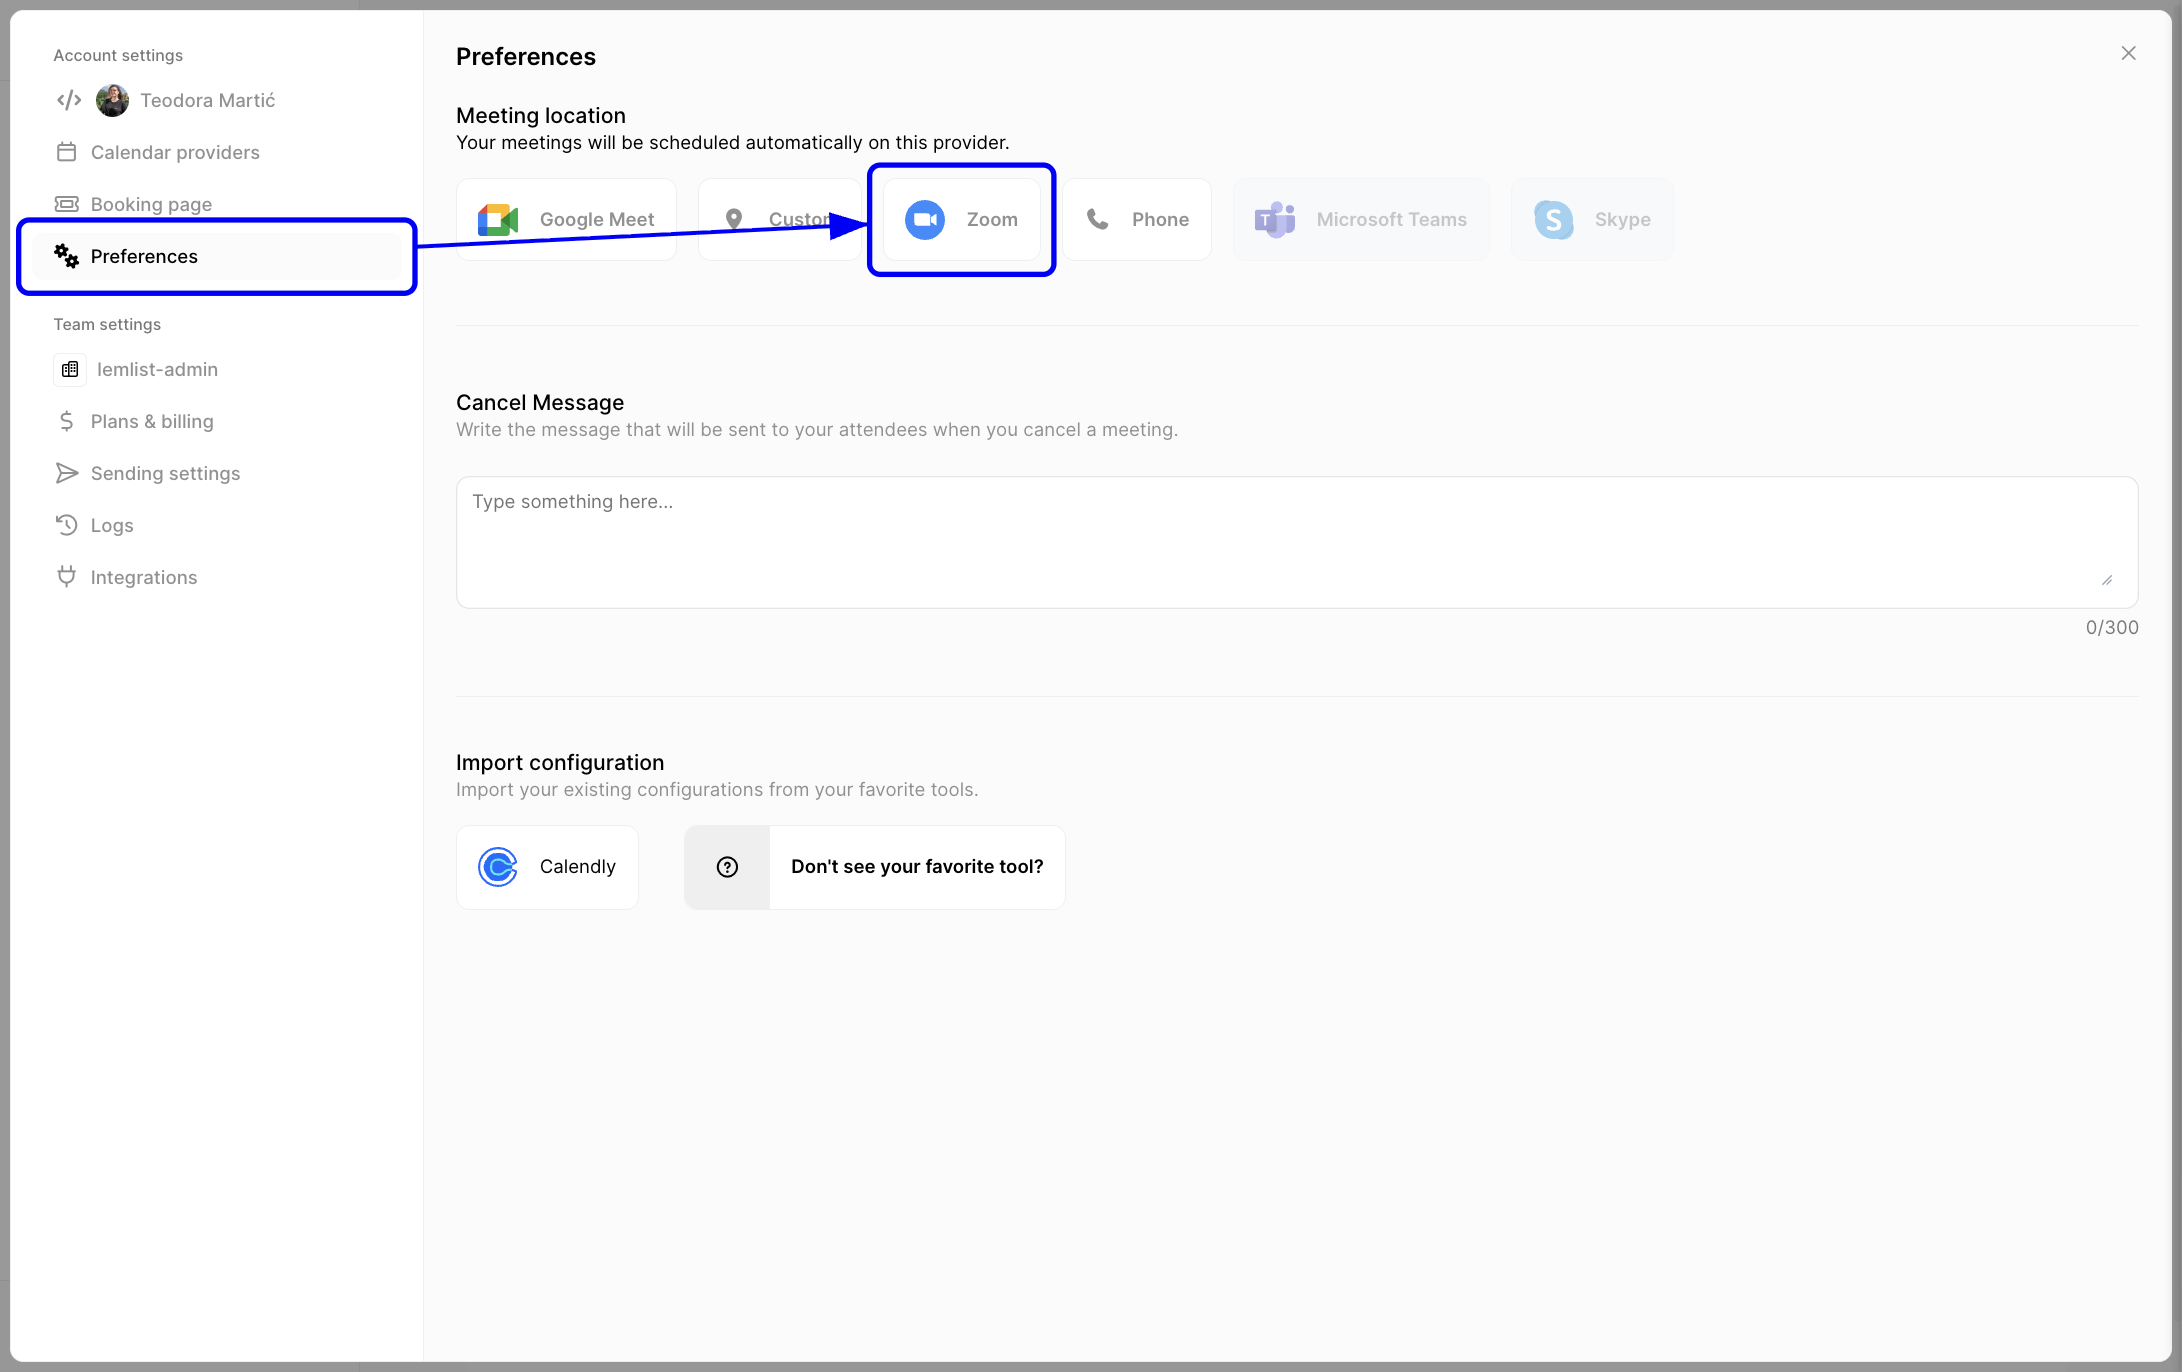2182x1372 pixels.
Task: Open Calendar providers settings
Action: pos(174,152)
